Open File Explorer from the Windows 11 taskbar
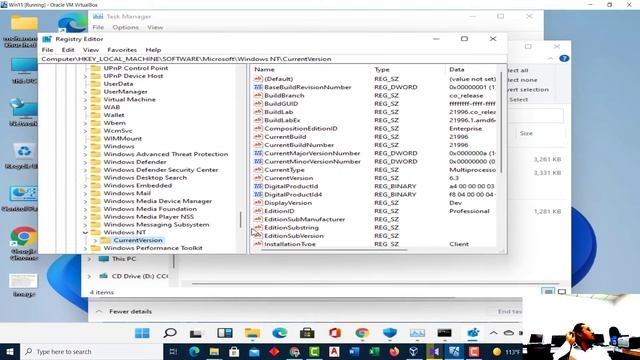 (x=252, y=333)
